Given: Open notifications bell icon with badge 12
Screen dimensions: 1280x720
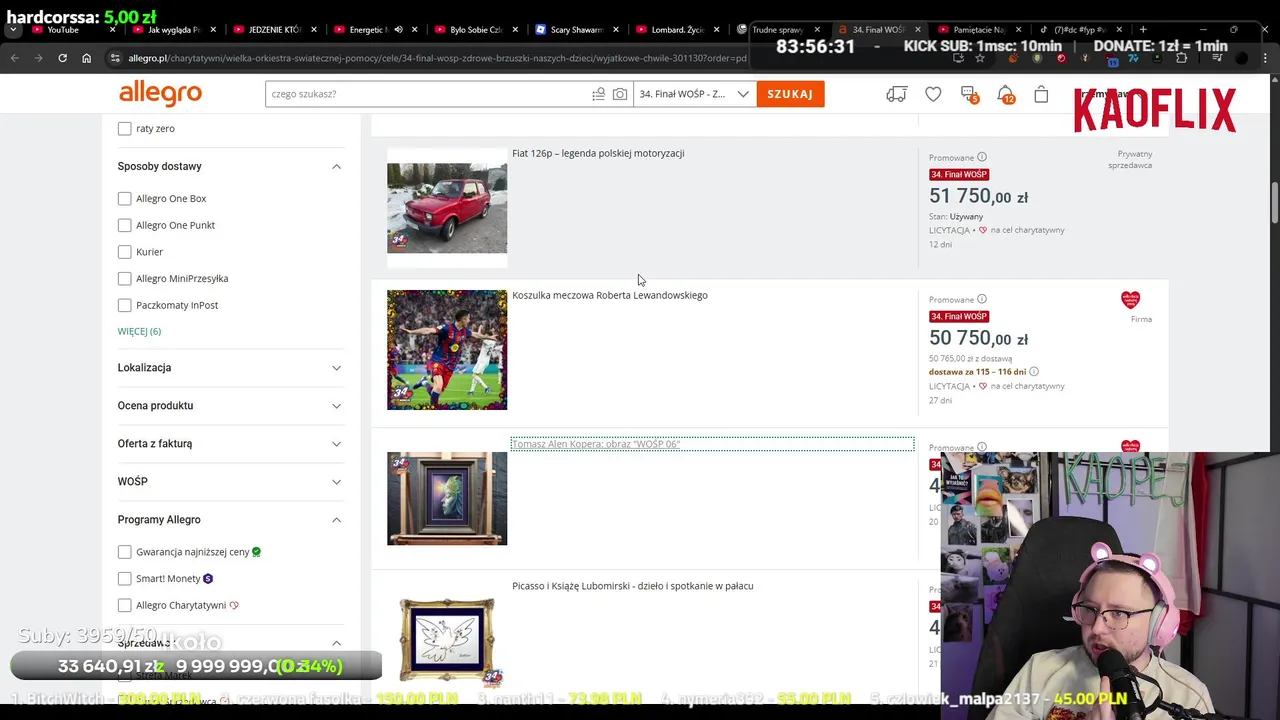Looking at the screenshot, I should [1005, 94].
